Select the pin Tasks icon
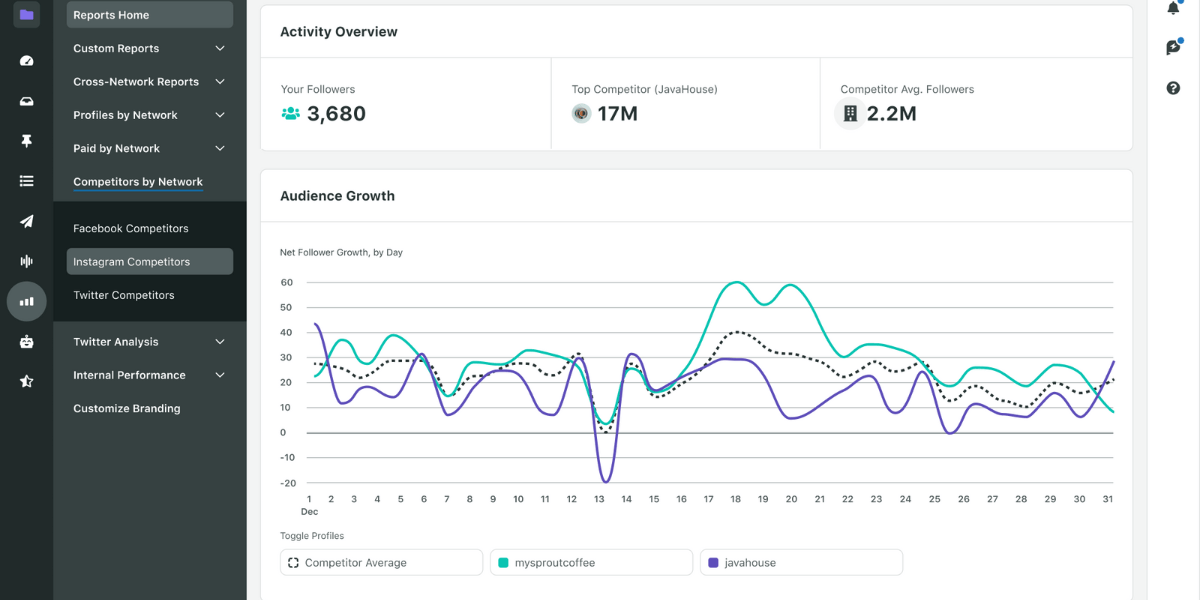The width and height of the screenshot is (1200, 600). click(26, 141)
